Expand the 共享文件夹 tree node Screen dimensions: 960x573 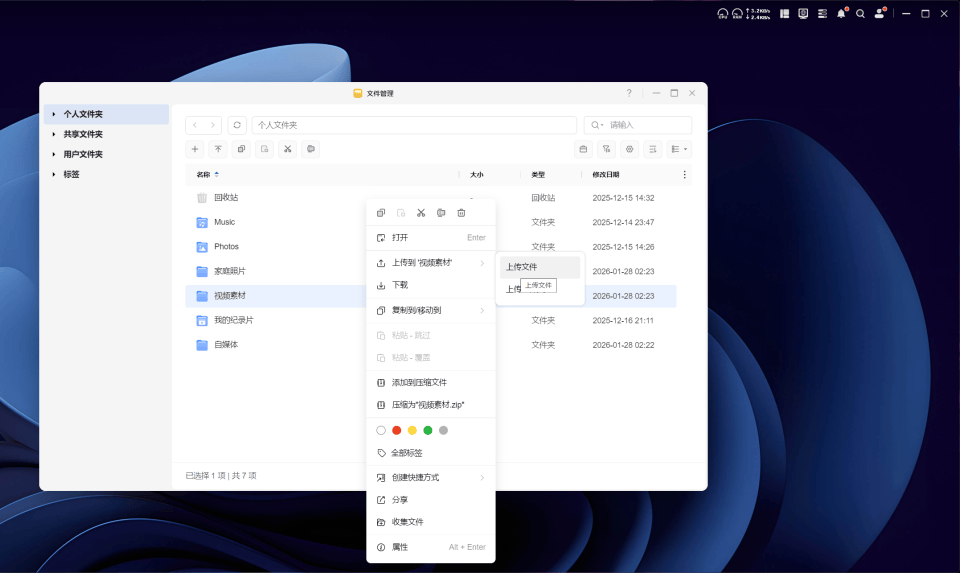(x=54, y=134)
